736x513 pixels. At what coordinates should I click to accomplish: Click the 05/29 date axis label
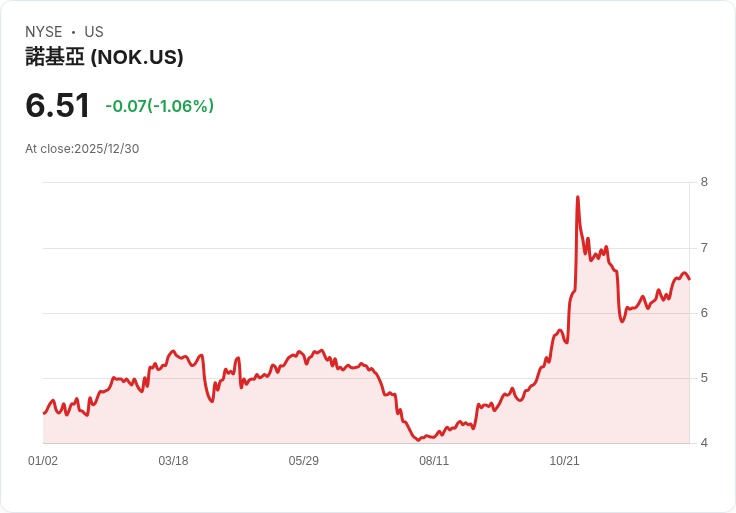click(304, 461)
